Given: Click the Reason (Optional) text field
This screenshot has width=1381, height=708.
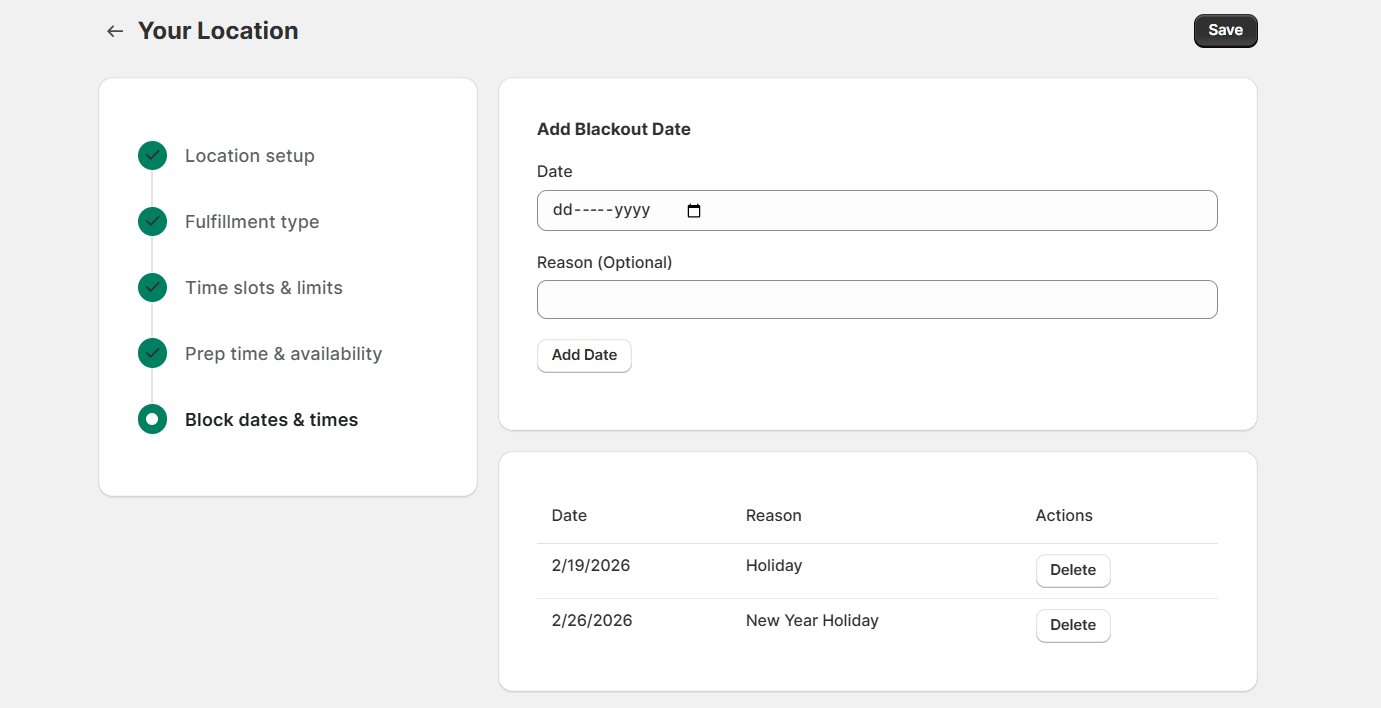Looking at the screenshot, I should point(876,300).
